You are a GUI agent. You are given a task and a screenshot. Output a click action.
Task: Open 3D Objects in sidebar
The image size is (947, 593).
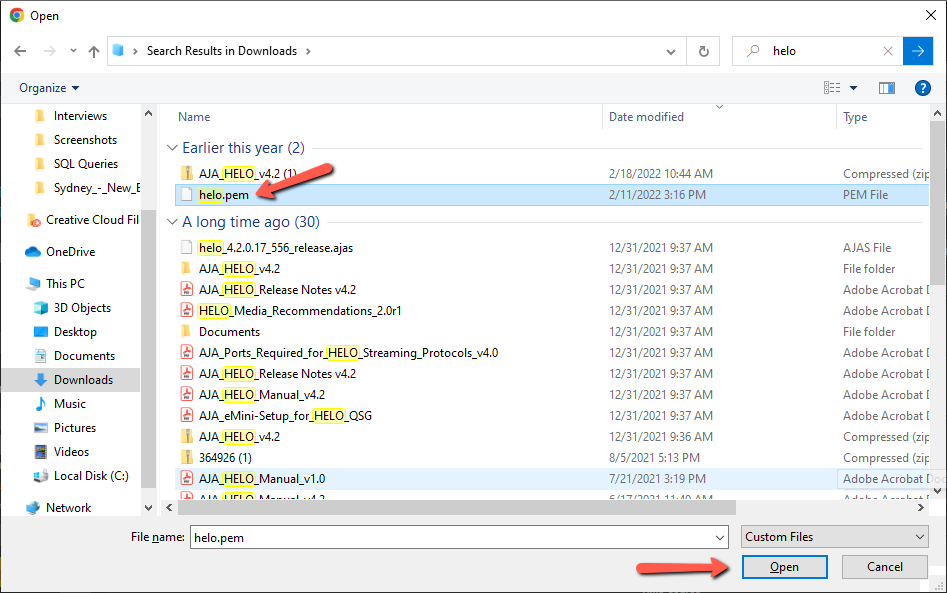pos(82,308)
